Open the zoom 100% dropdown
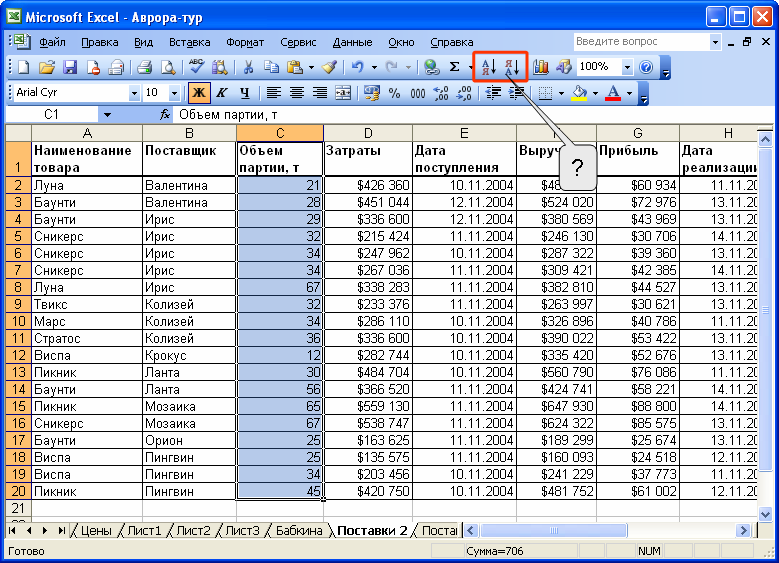 (627, 67)
